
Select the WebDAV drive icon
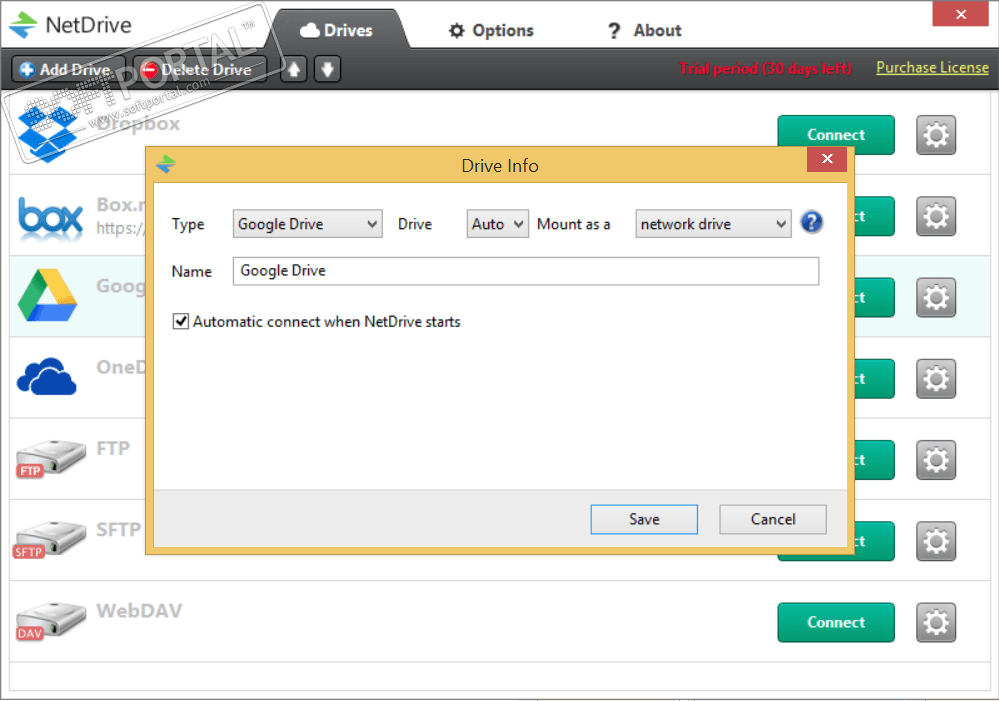pyautogui.click(x=50, y=621)
